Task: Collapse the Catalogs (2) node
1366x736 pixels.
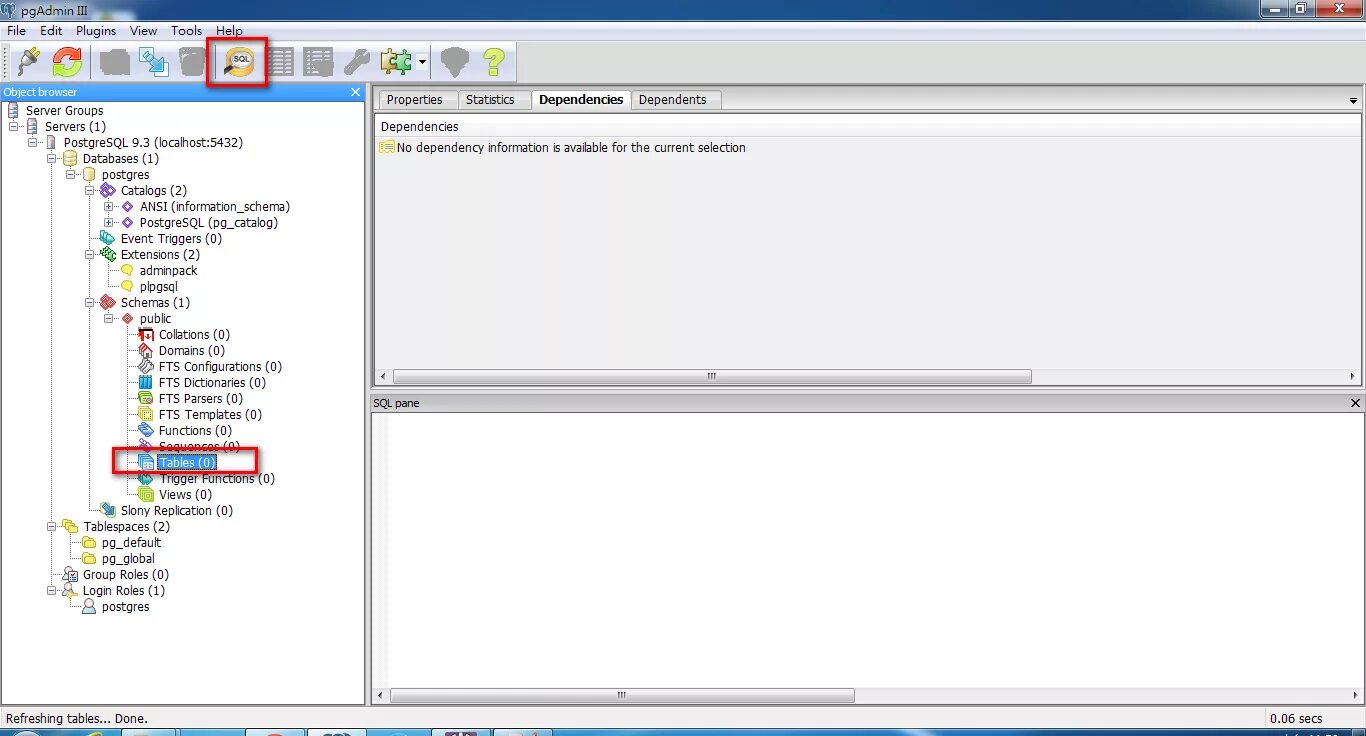Action: [x=90, y=191]
